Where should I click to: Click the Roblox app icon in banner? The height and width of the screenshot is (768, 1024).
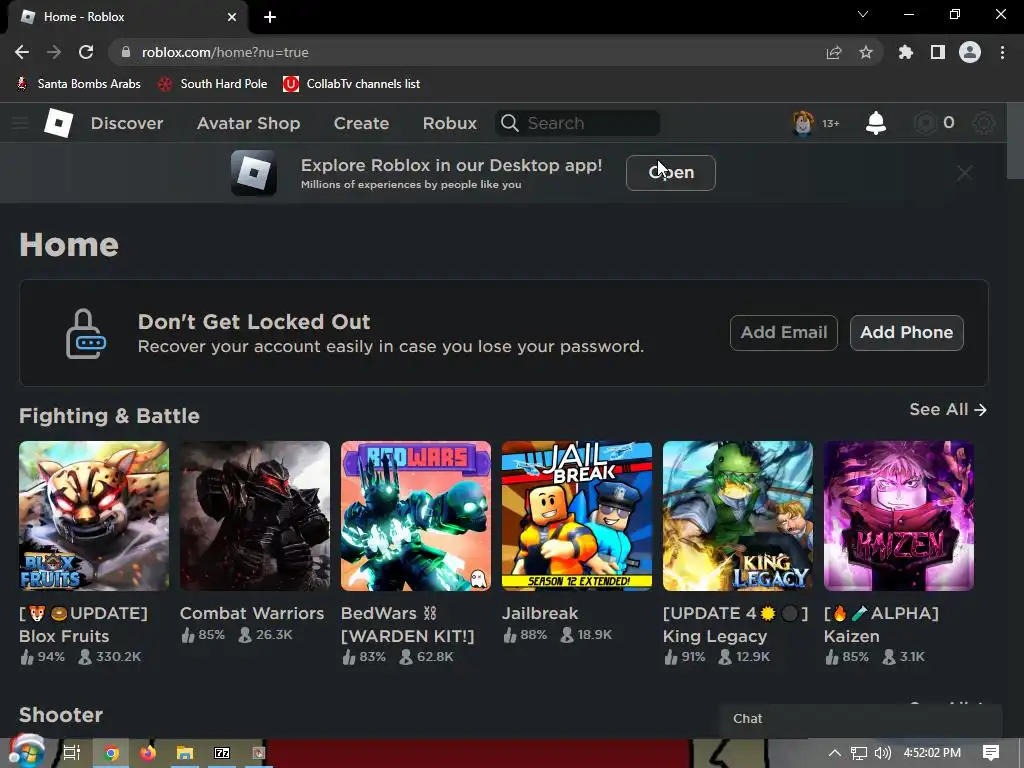[254, 173]
